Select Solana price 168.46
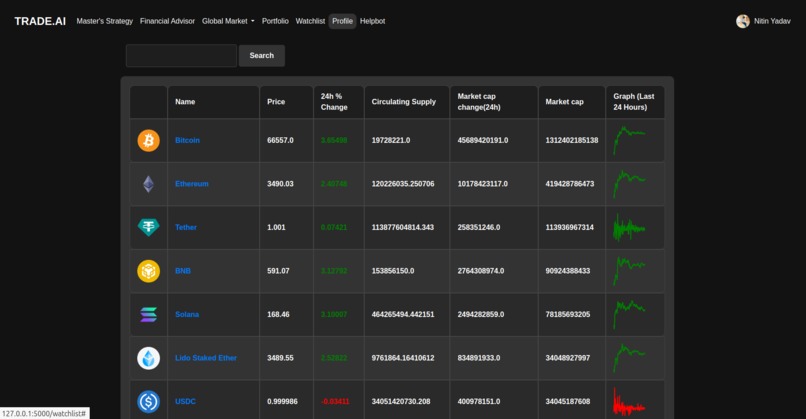This screenshot has height=419, width=806. (278, 315)
